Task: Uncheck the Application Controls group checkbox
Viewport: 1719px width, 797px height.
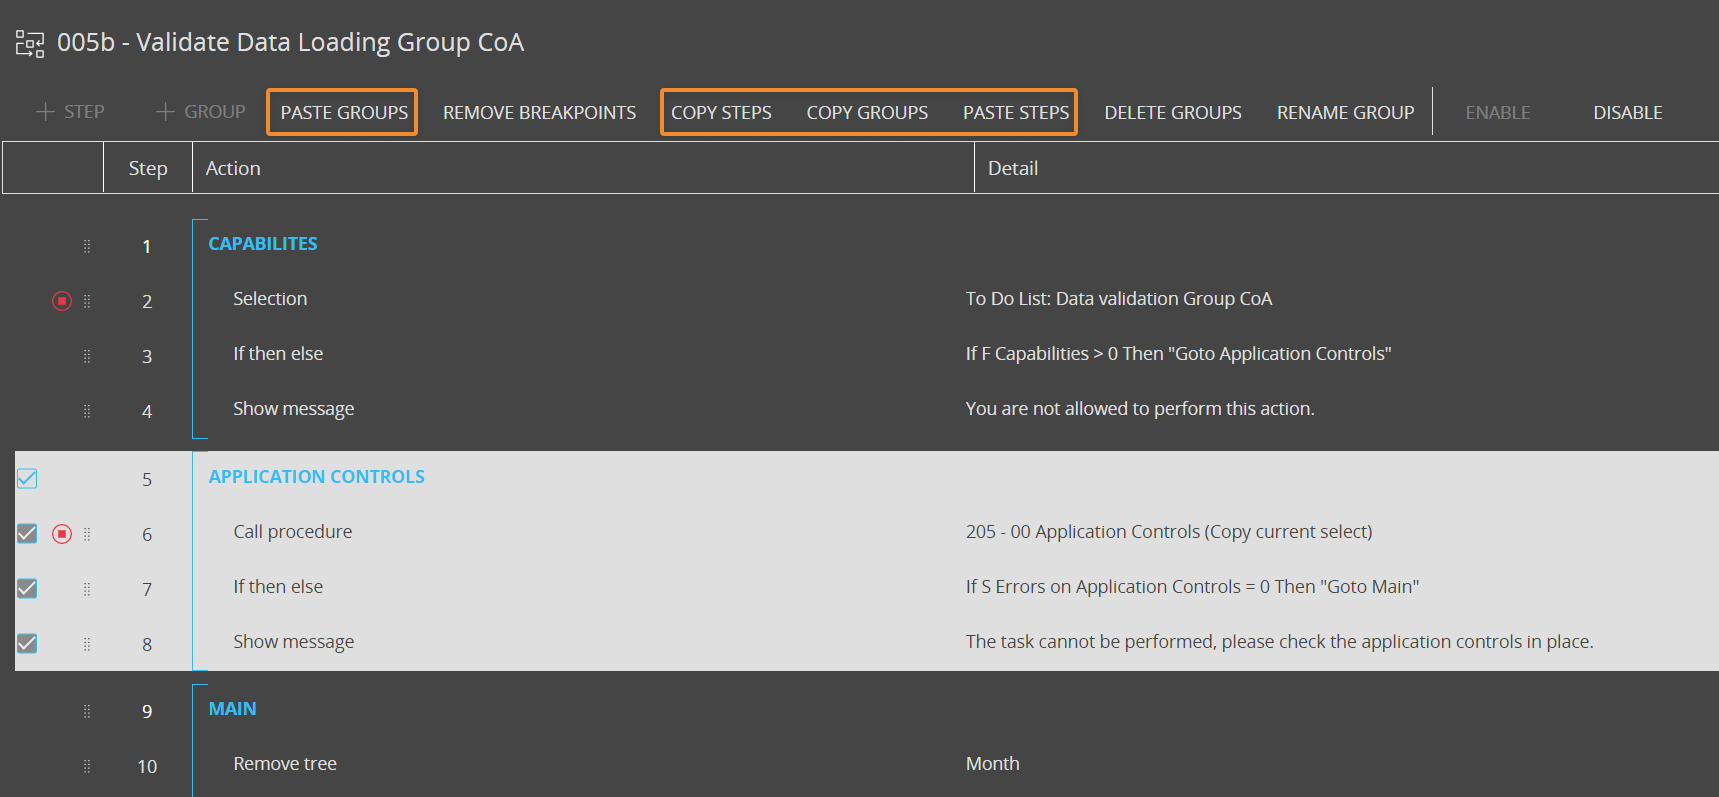Action: pos(27,479)
